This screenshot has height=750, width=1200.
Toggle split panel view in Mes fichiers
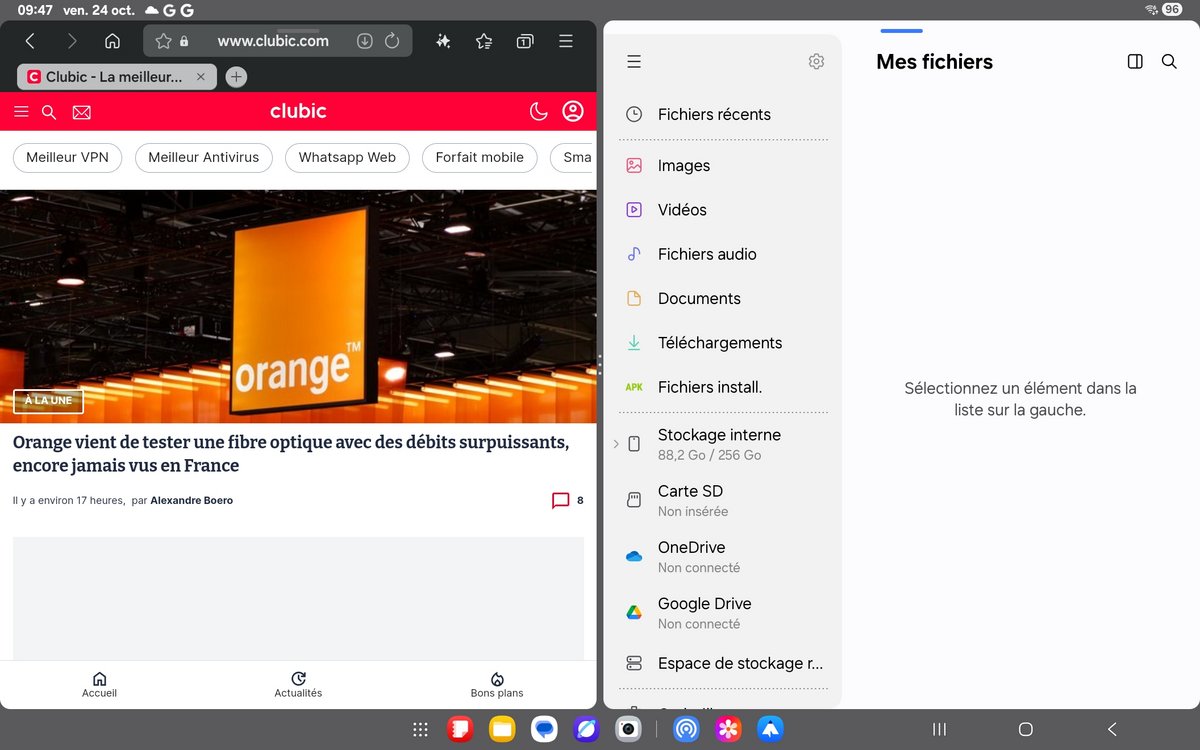pos(1135,62)
